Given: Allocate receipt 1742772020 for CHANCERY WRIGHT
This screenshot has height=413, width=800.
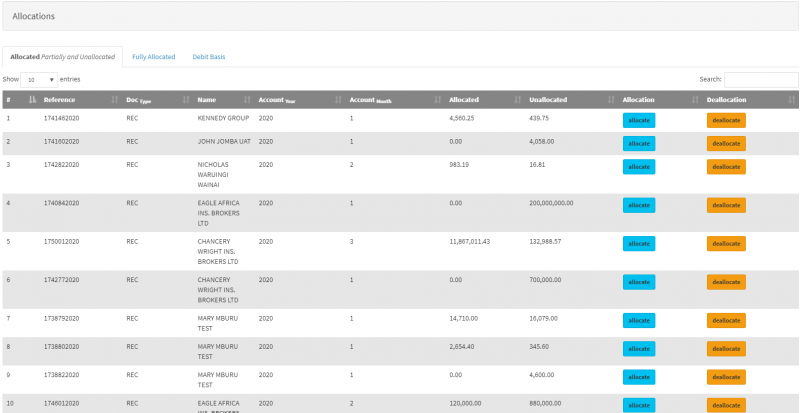Looking at the screenshot, I should pyautogui.click(x=639, y=282).
